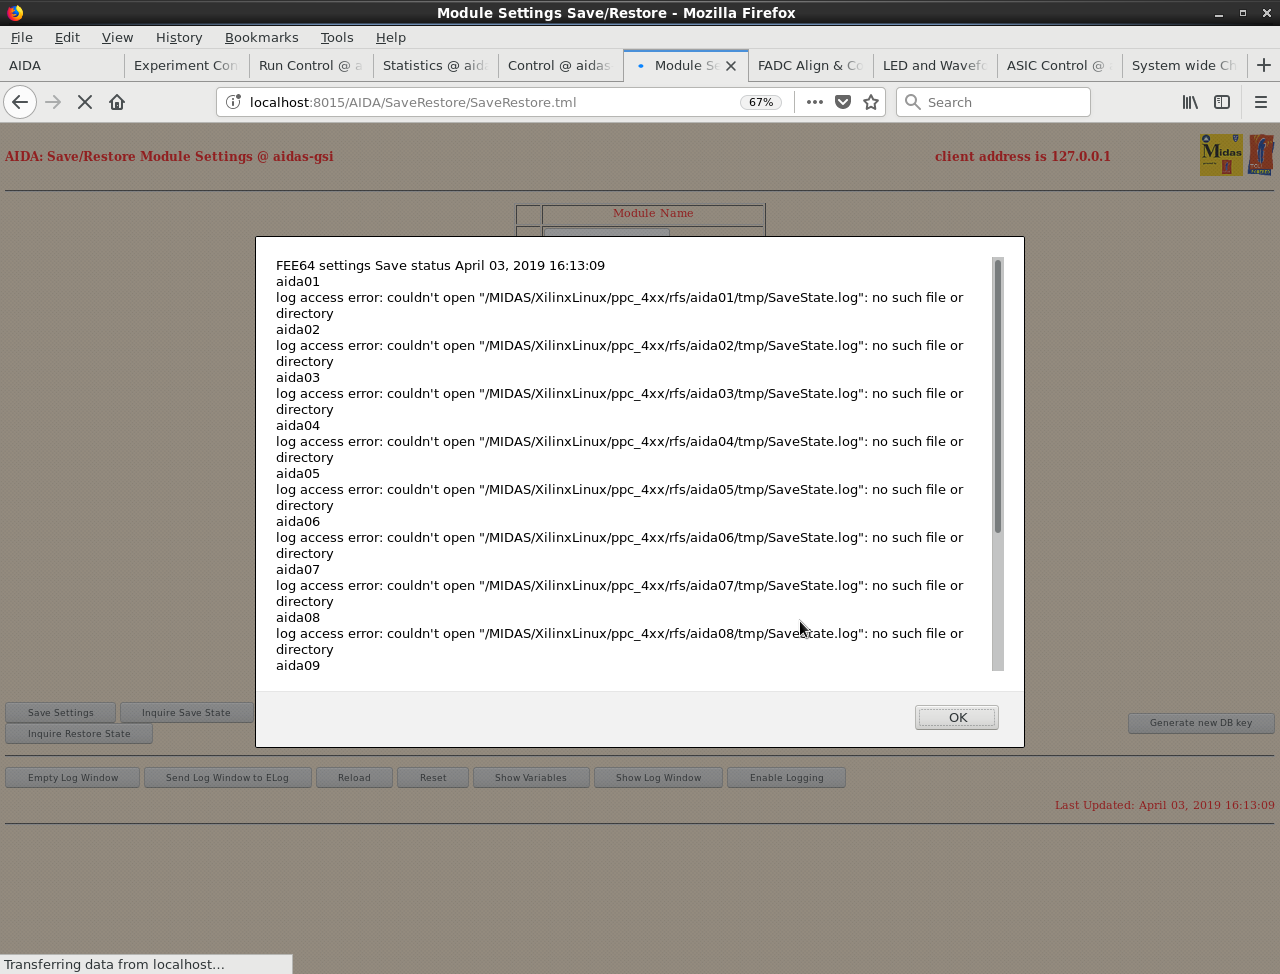Click the search magnifier icon
1280x974 pixels.
pos(912,102)
